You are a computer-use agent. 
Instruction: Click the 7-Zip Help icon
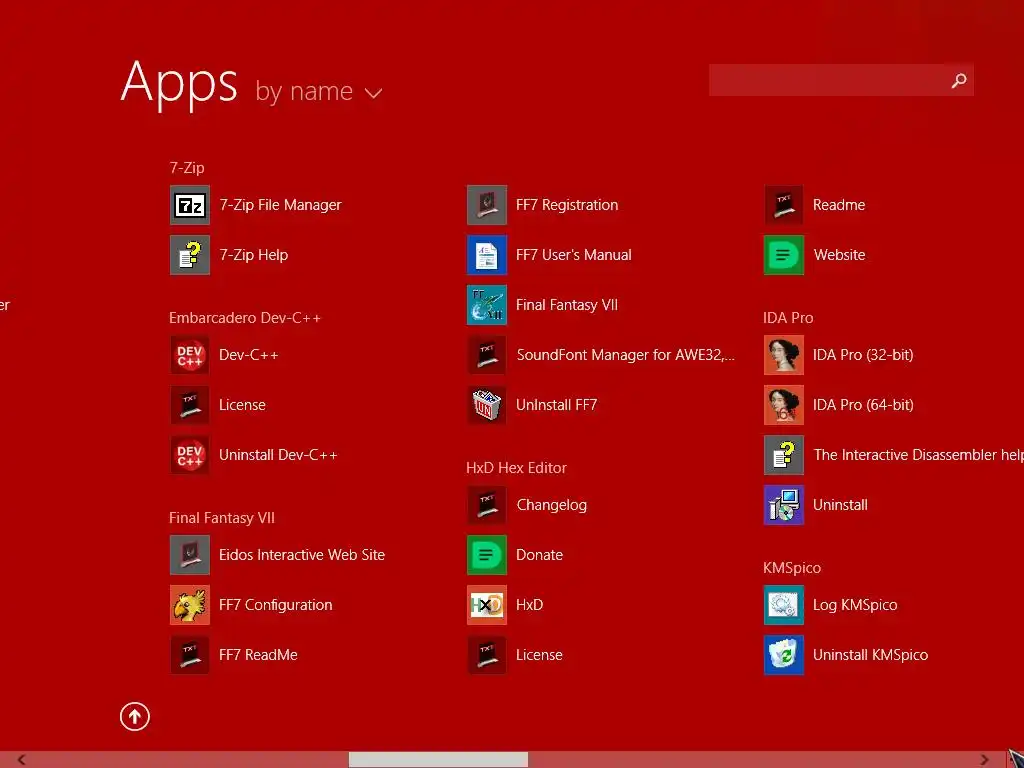pos(189,255)
